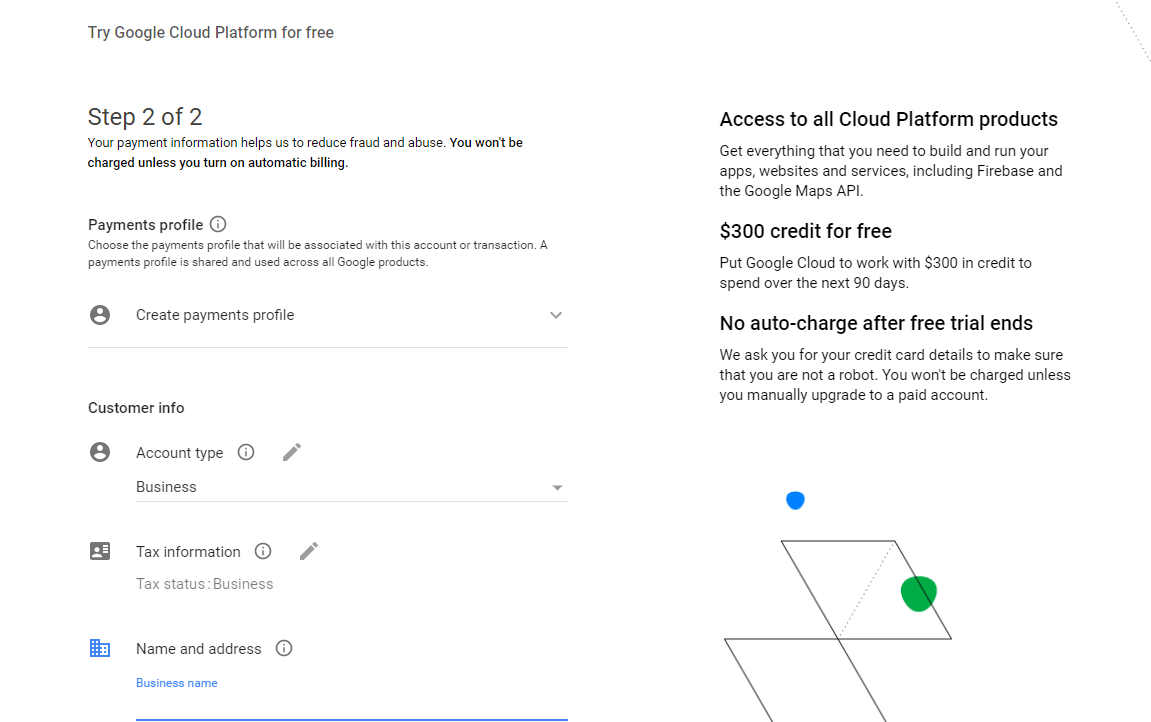Click the Step 2 of 2 heading
This screenshot has width=1151, height=722.
pos(145,117)
